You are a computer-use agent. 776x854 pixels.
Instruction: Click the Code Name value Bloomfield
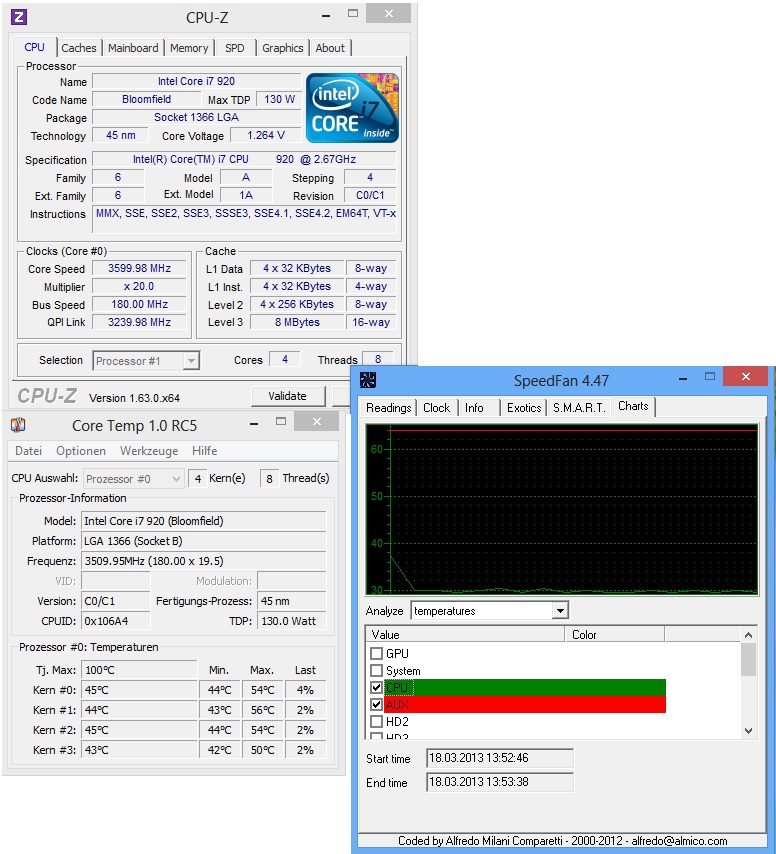pos(146,99)
